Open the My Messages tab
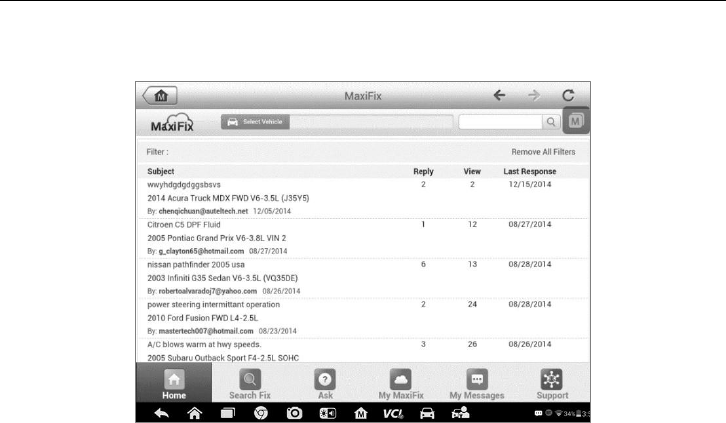Screen dimensions: 726x423 [x=477, y=383]
